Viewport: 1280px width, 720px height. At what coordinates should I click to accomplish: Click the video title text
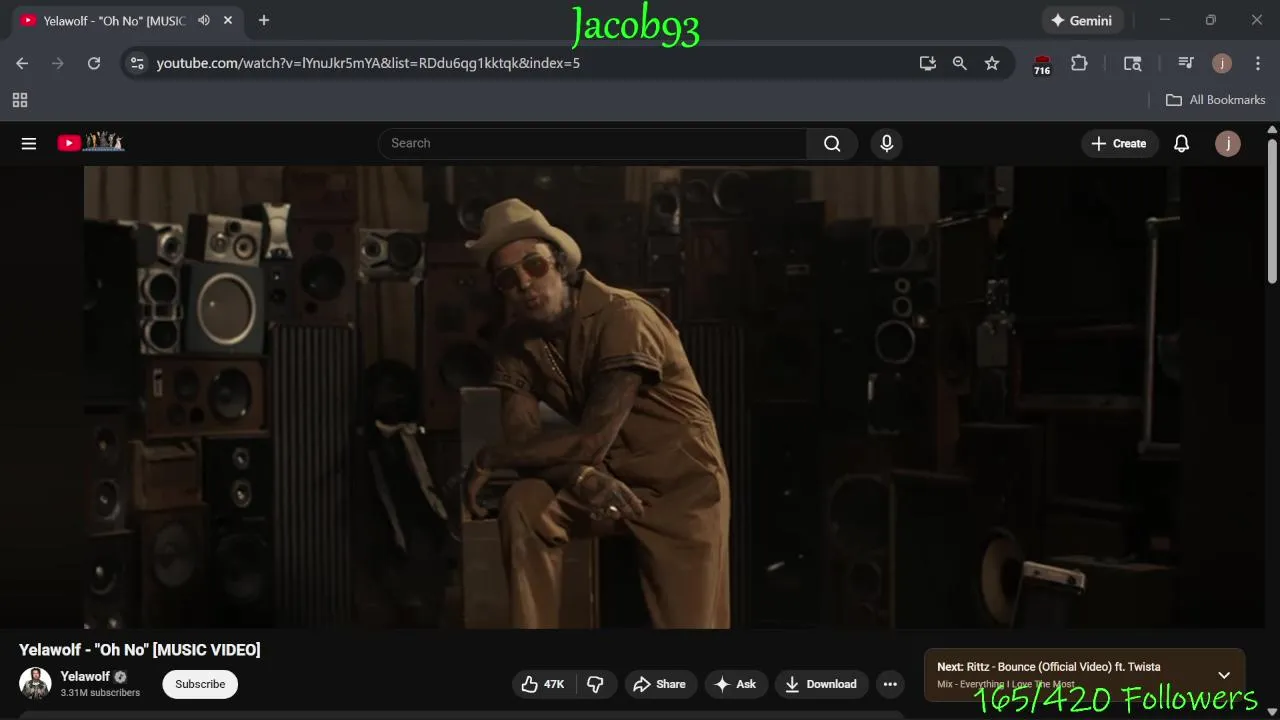(140, 650)
